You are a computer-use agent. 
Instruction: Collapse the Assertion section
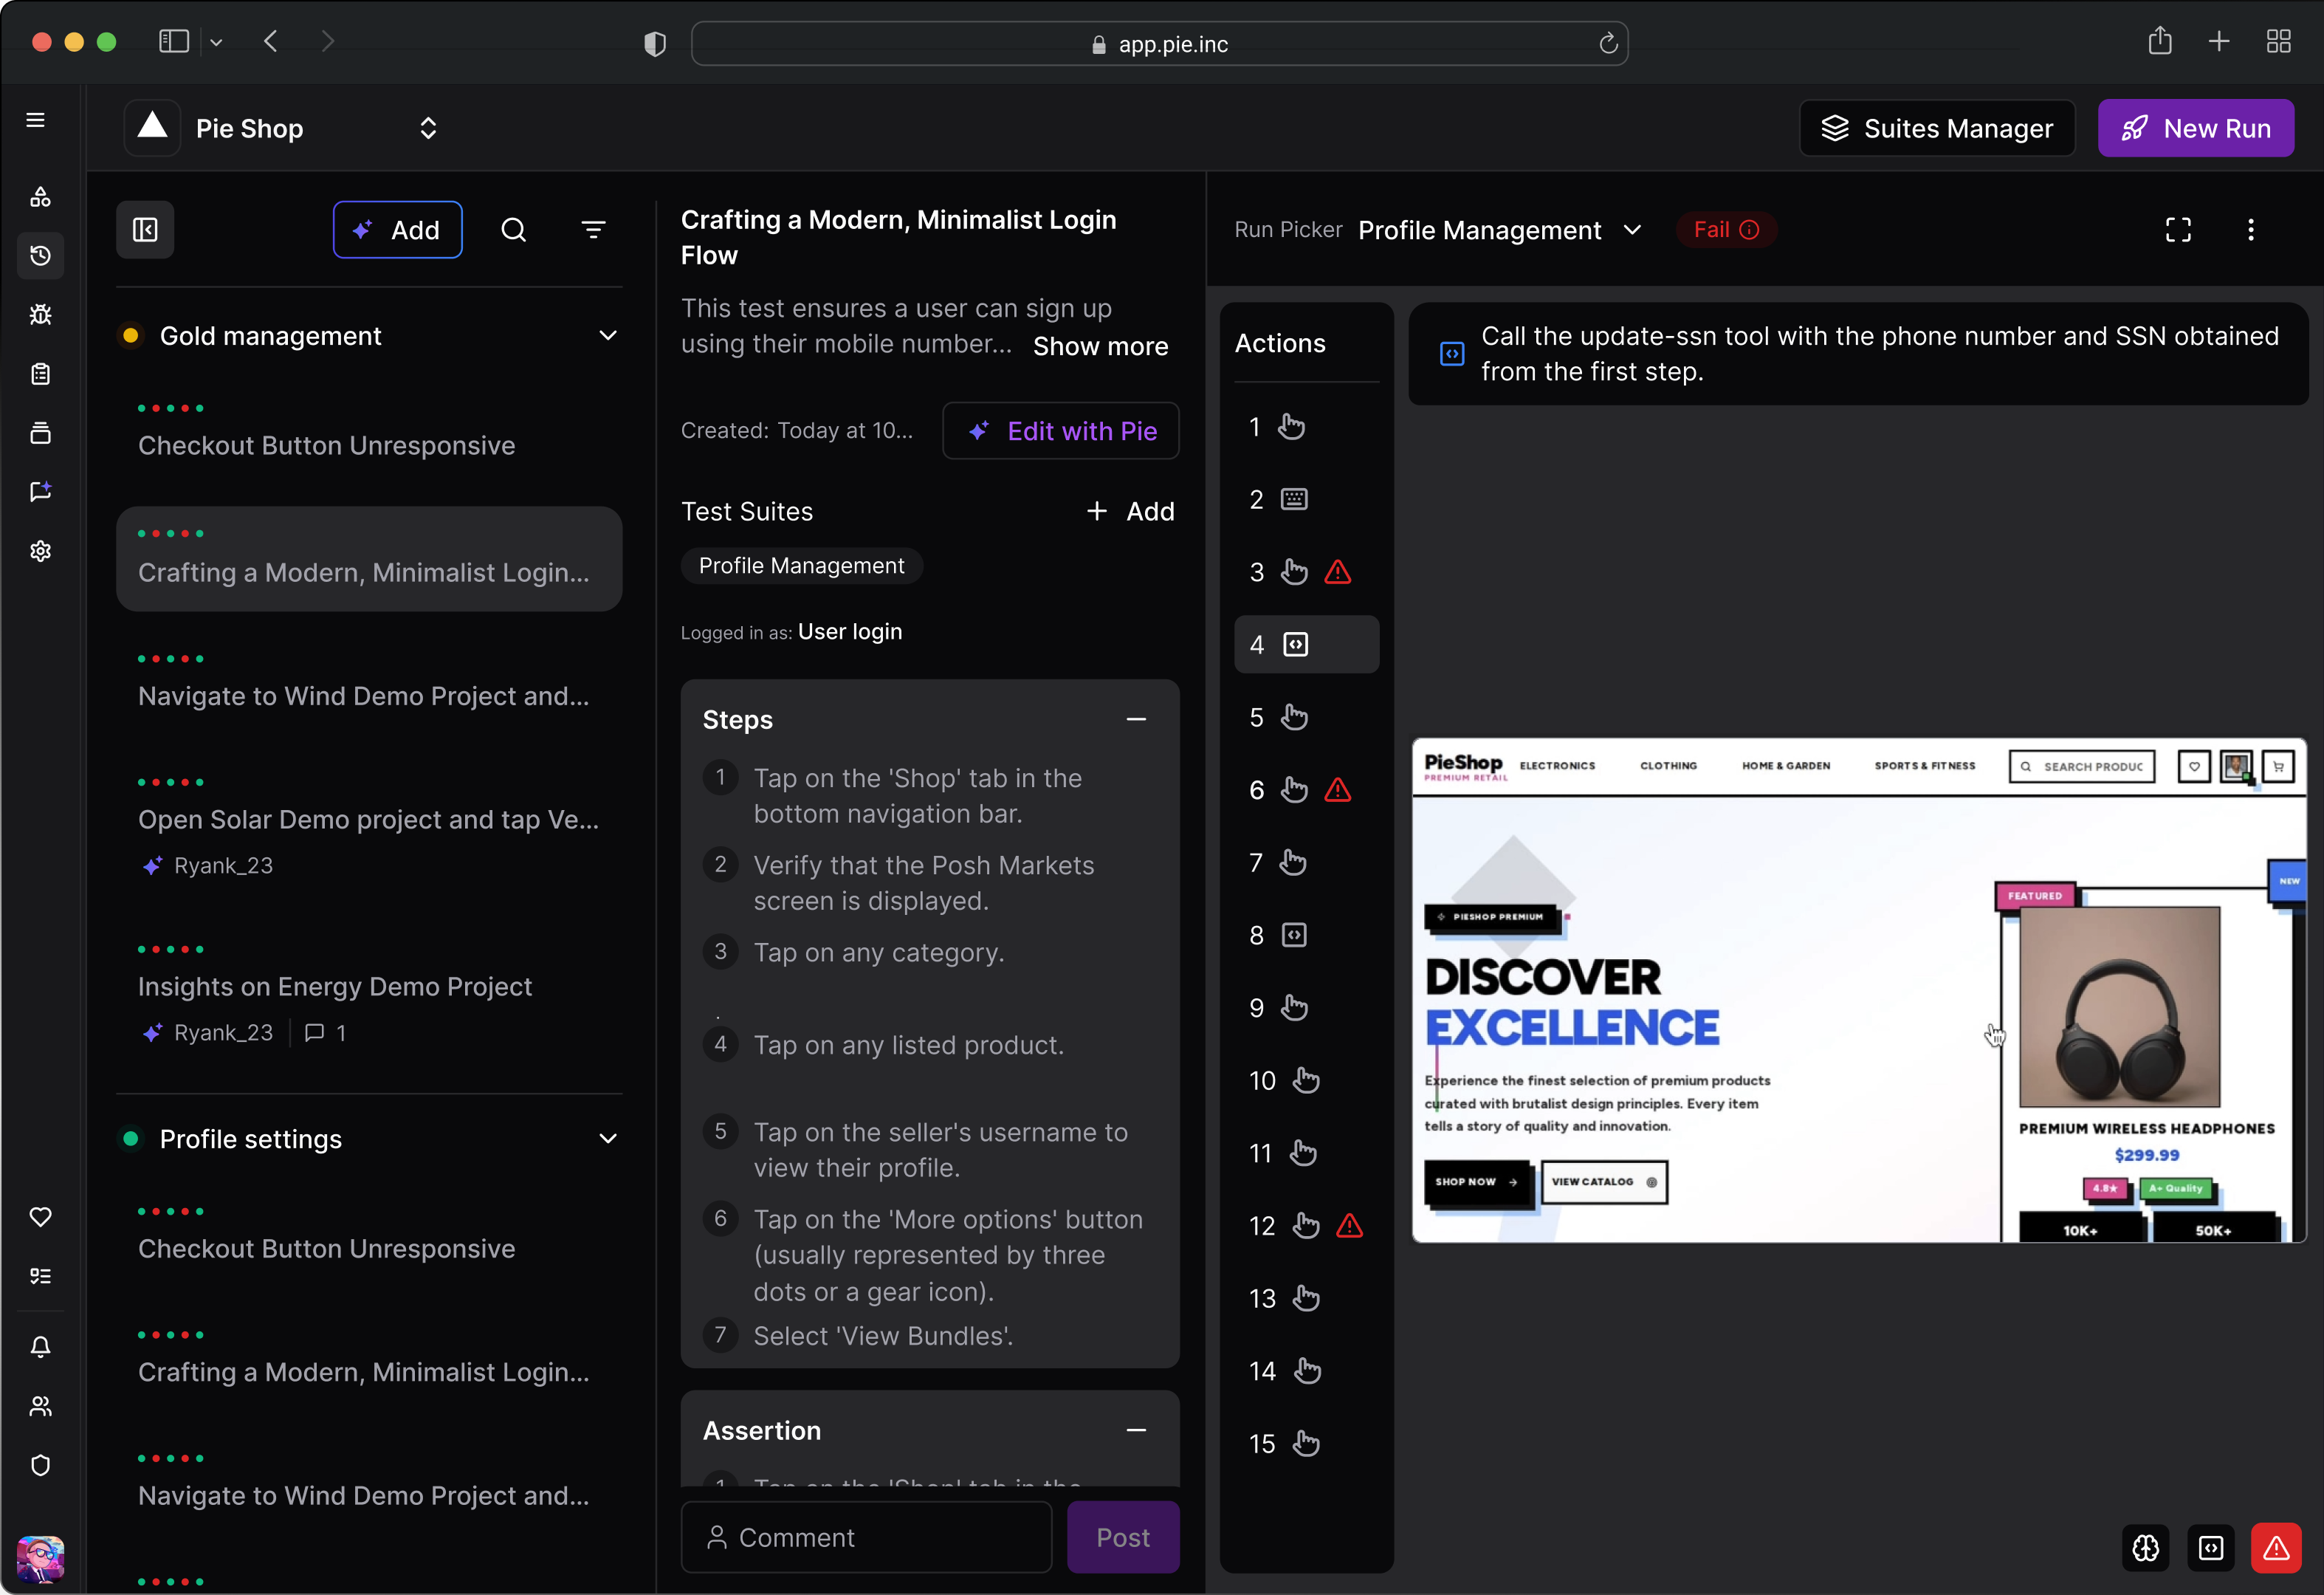click(x=1135, y=1430)
